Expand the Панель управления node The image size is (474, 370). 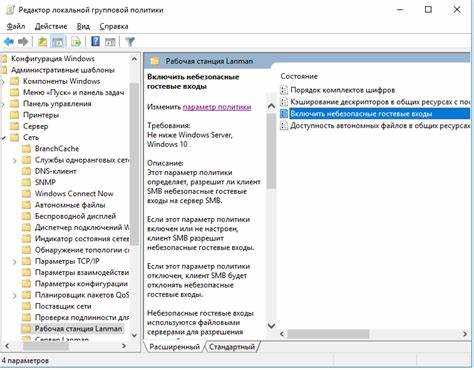pos(3,104)
